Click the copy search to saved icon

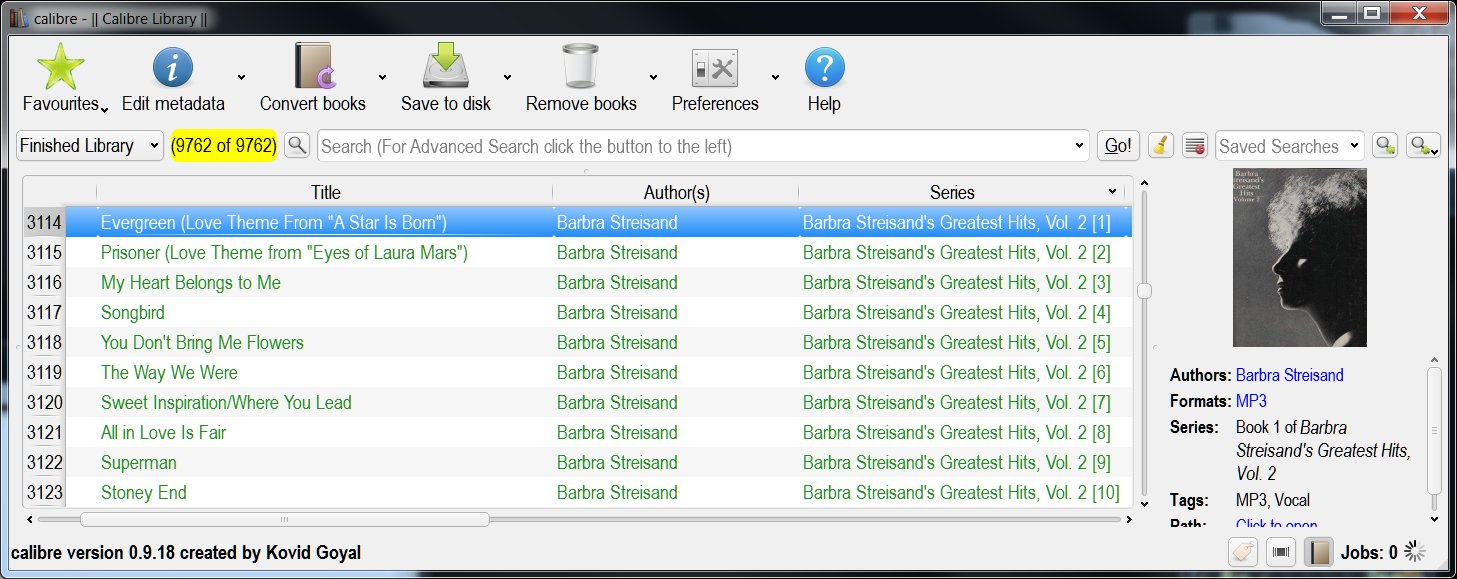pyautogui.click(x=1385, y=145)
